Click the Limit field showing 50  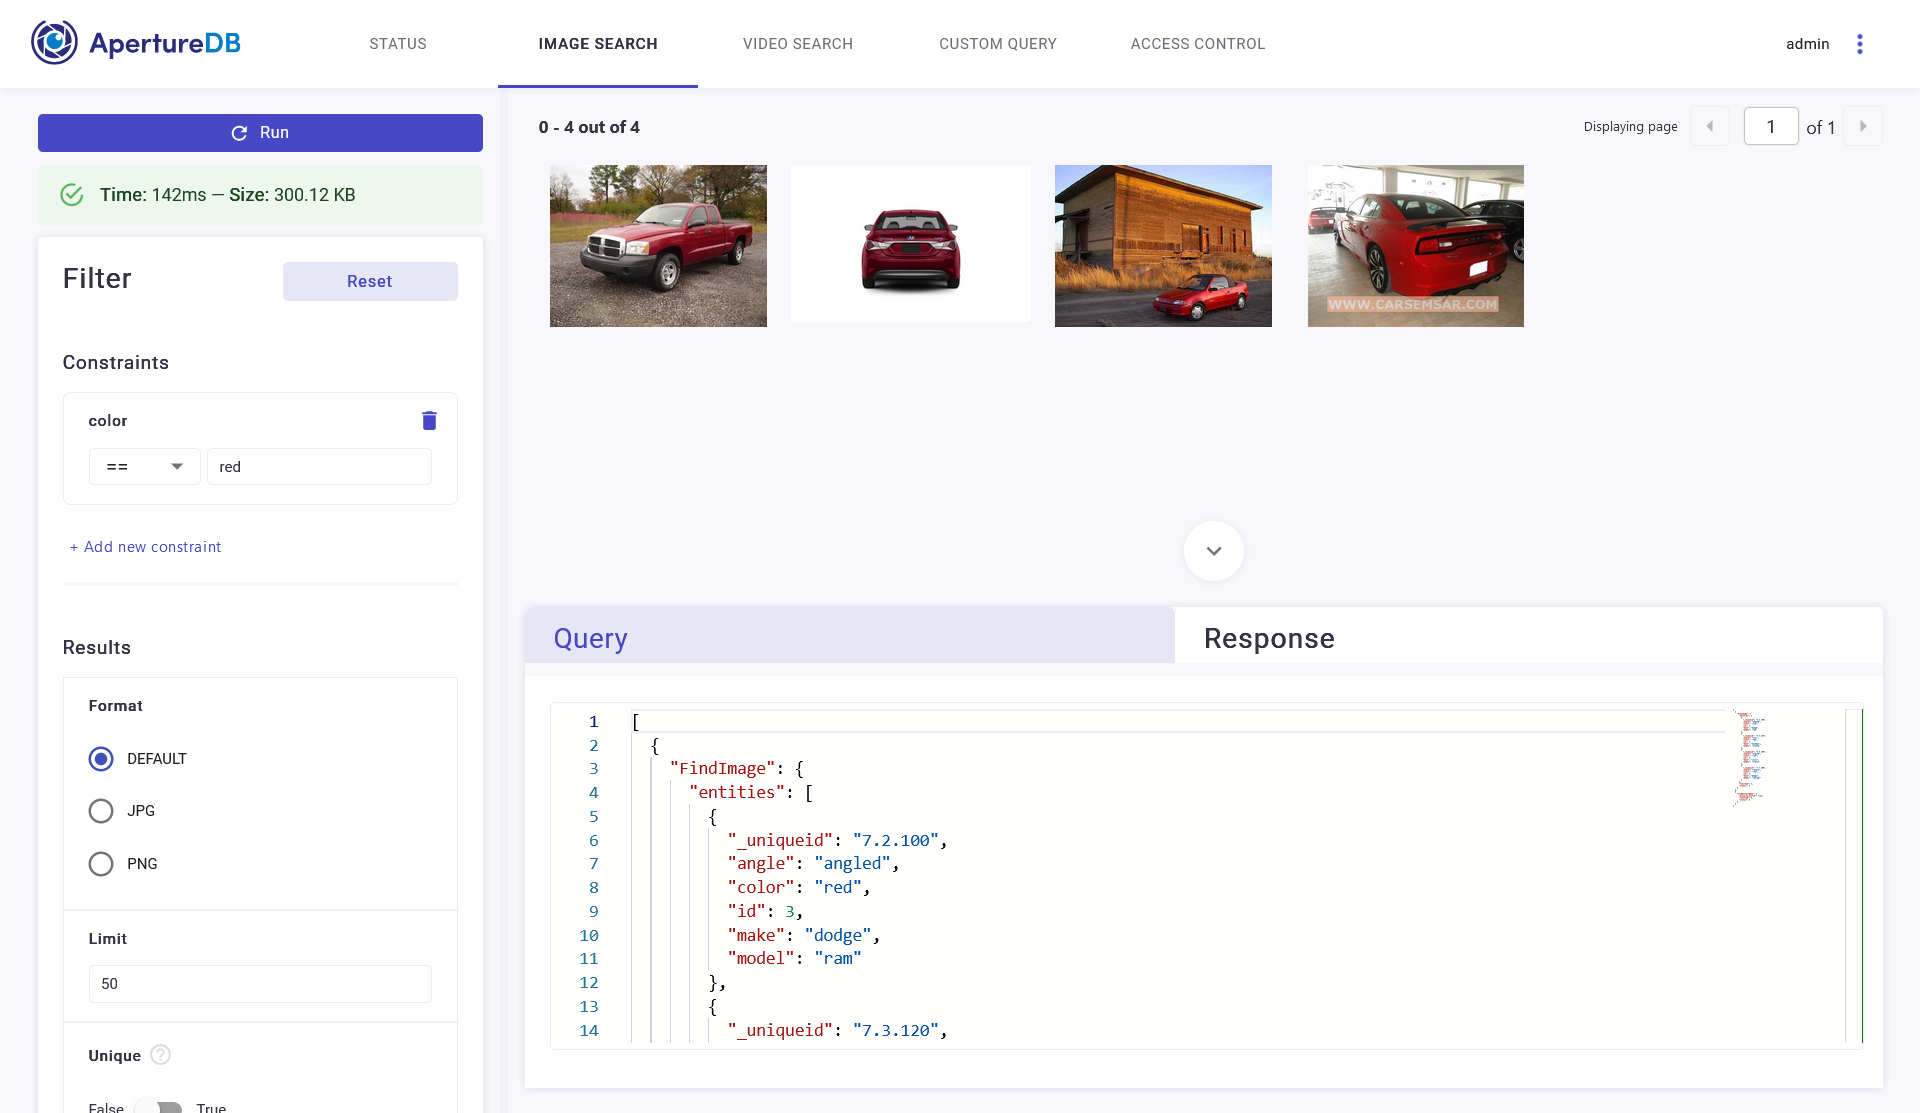click(x=260, y=984)
